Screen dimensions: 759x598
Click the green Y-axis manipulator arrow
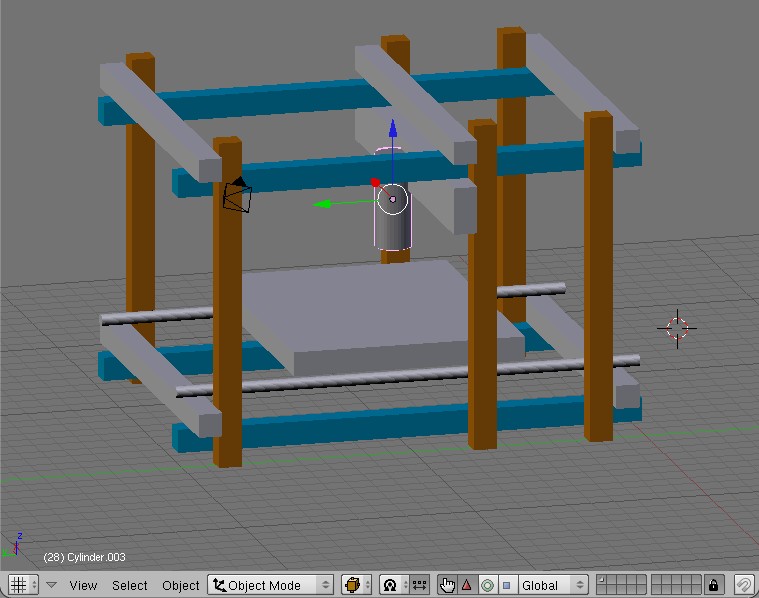[x=322, y=204]
